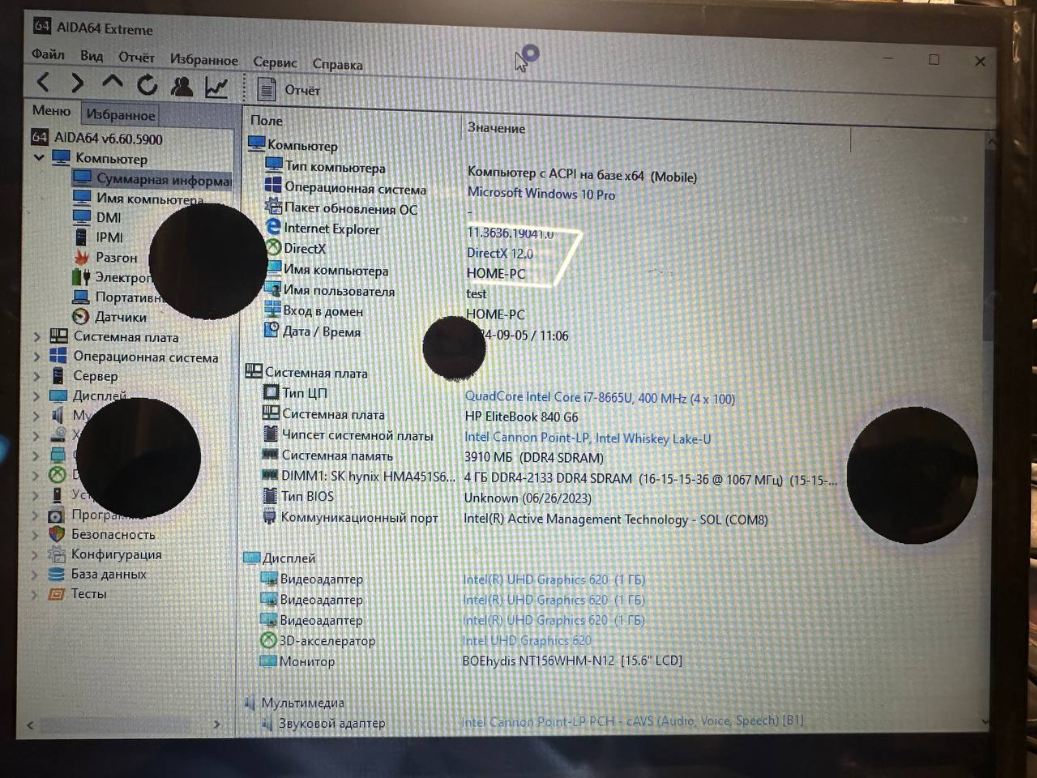Open user management icon in the toolbar
The image size is (1037, 778).
(x=181, y=85)
